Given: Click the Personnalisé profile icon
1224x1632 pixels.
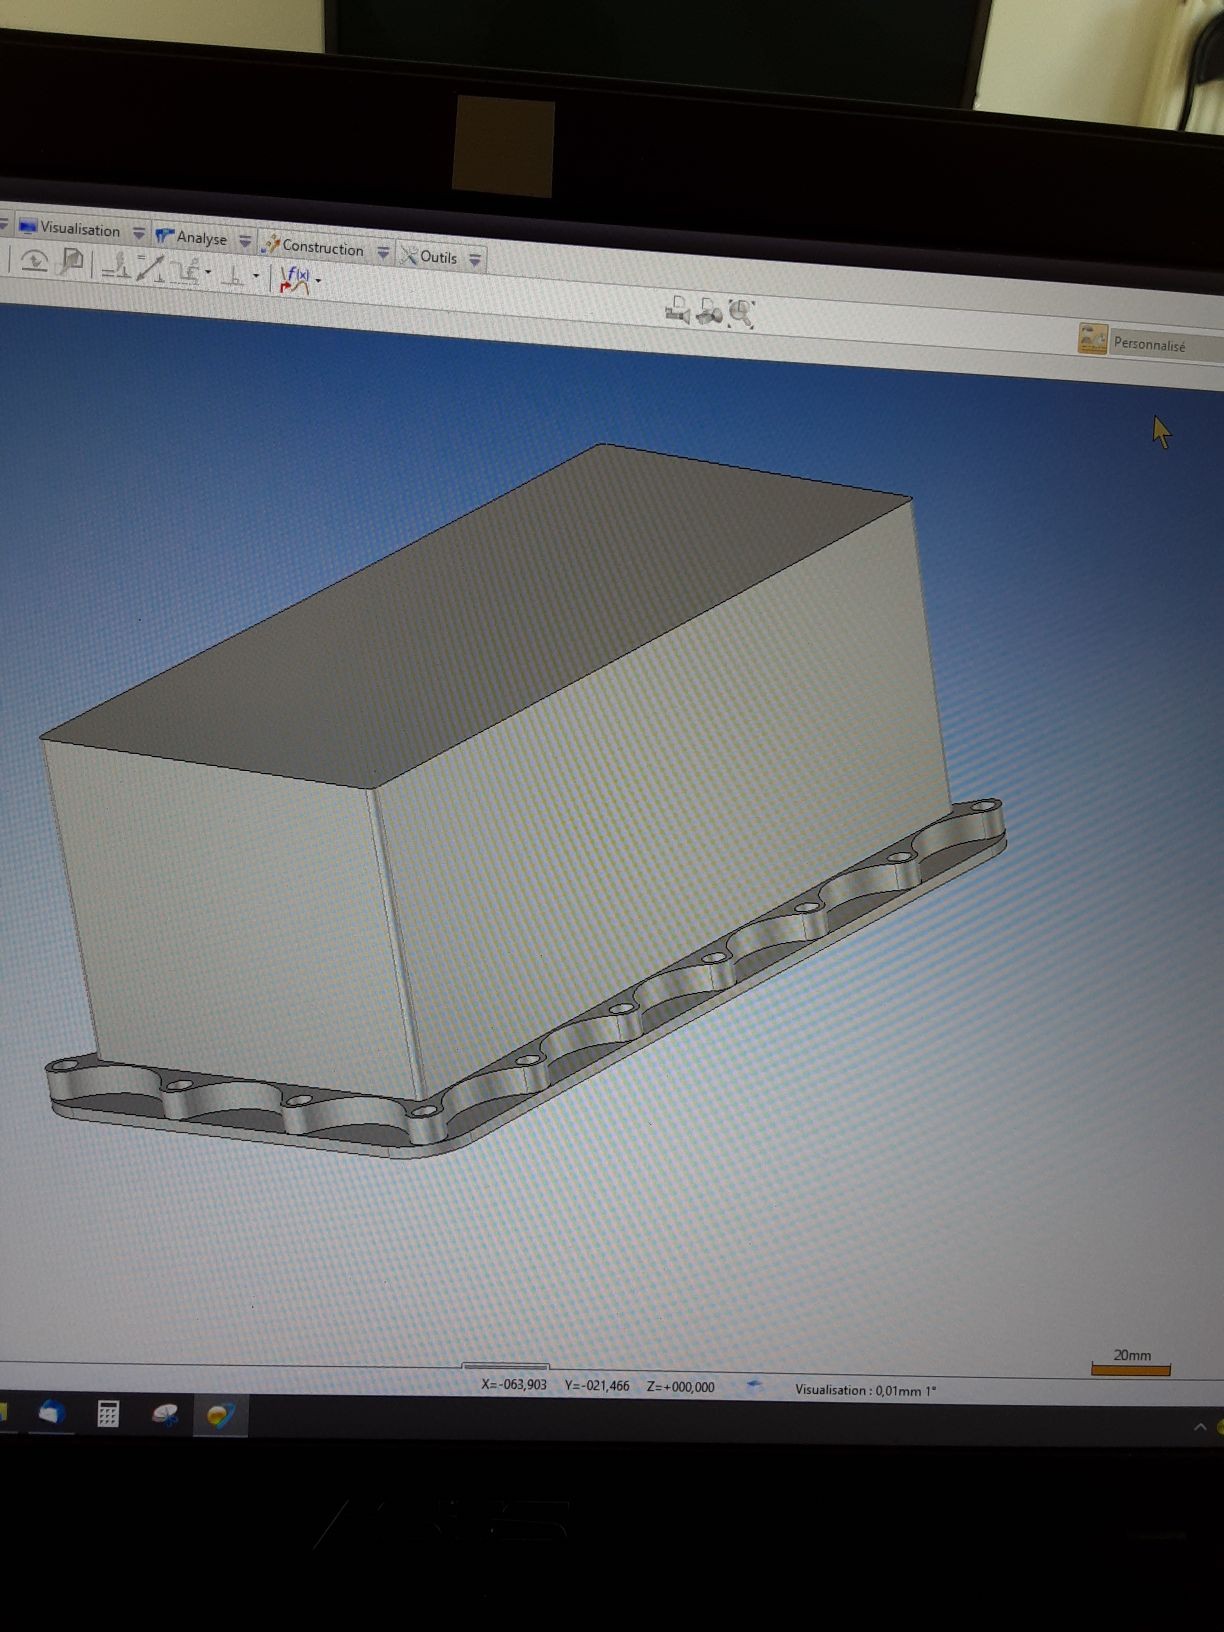Looking at the screenshot, I should 1092,338.
